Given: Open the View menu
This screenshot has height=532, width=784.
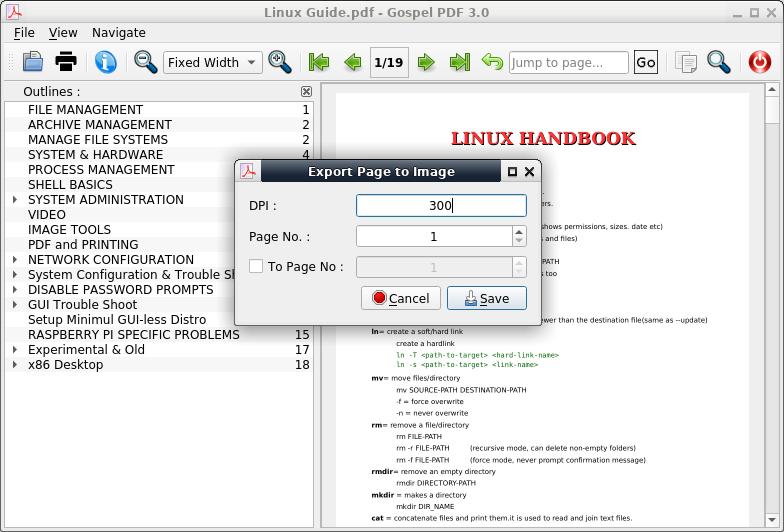Looking at the screenshot, I should coord(63,32).
